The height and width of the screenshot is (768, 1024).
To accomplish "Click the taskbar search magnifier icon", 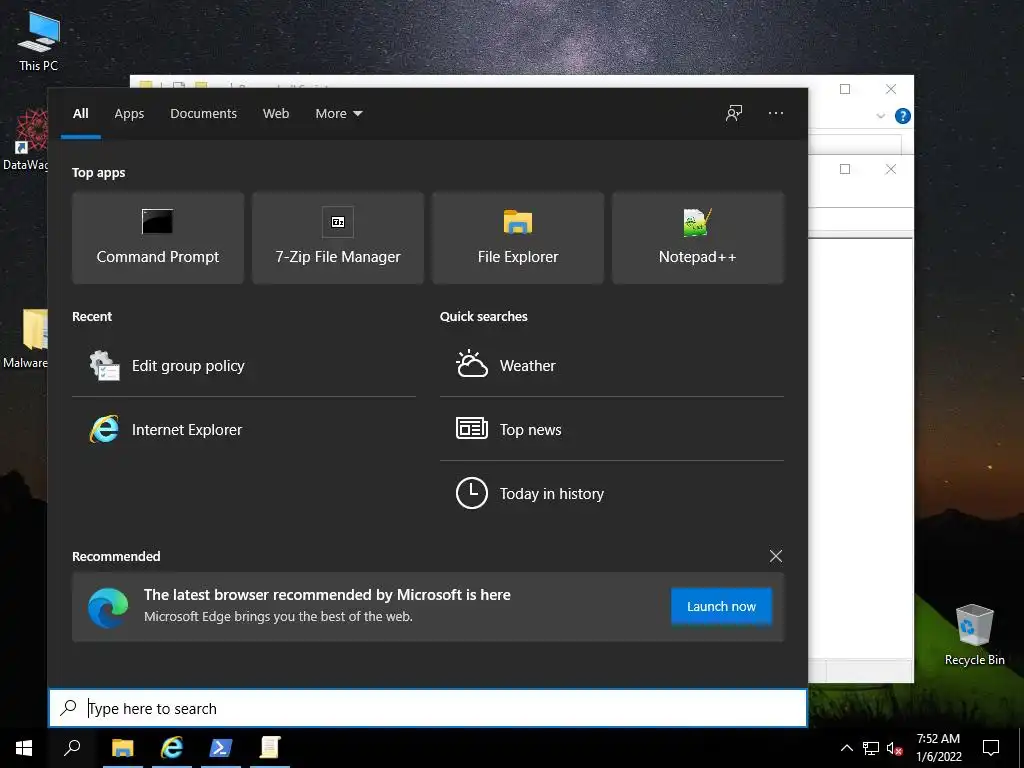I will [x=72, y=748].
